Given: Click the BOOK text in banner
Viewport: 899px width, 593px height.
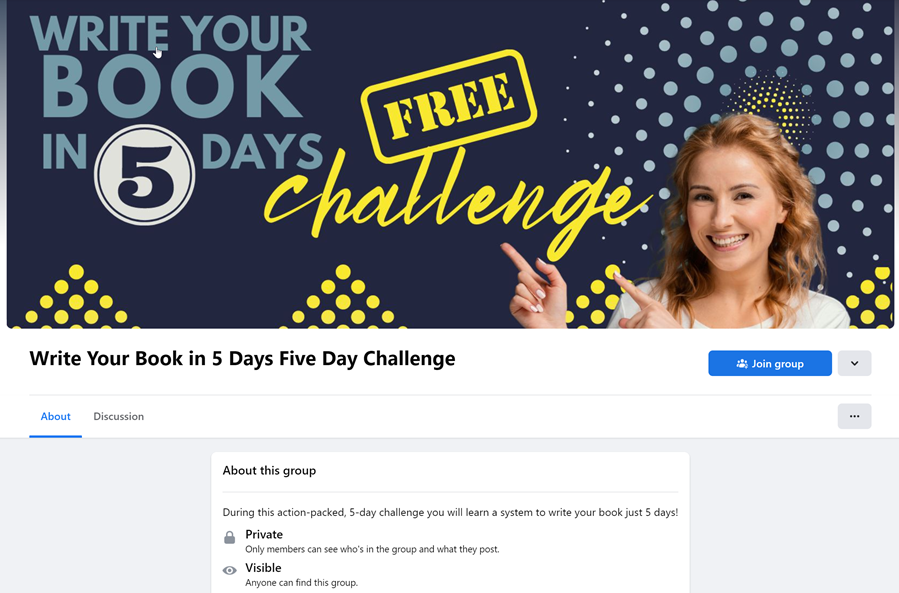Looking at the screenshot, I should 171,87.
